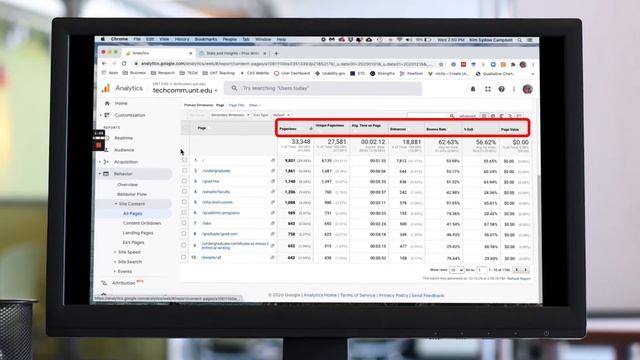Click the Refresh Report link
640x360 pixels.
click(519, 278)
